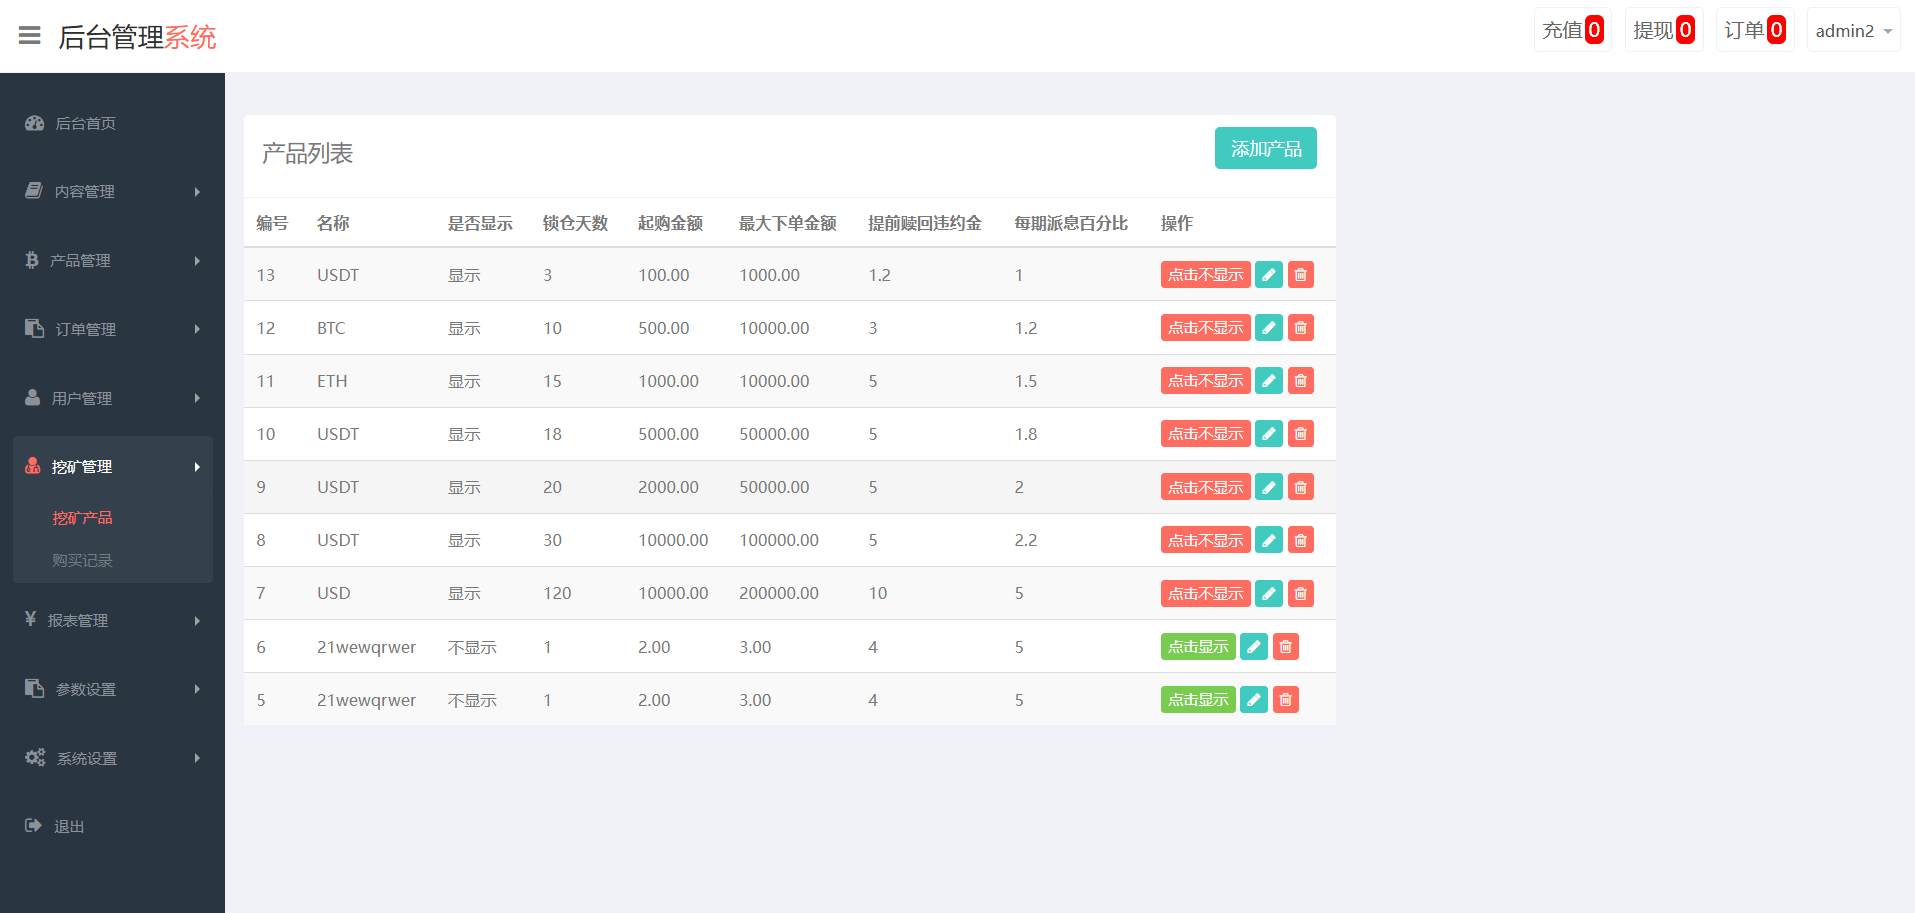Select 内容管理 sidebar label
The image size is (1915, 913).
84,191
